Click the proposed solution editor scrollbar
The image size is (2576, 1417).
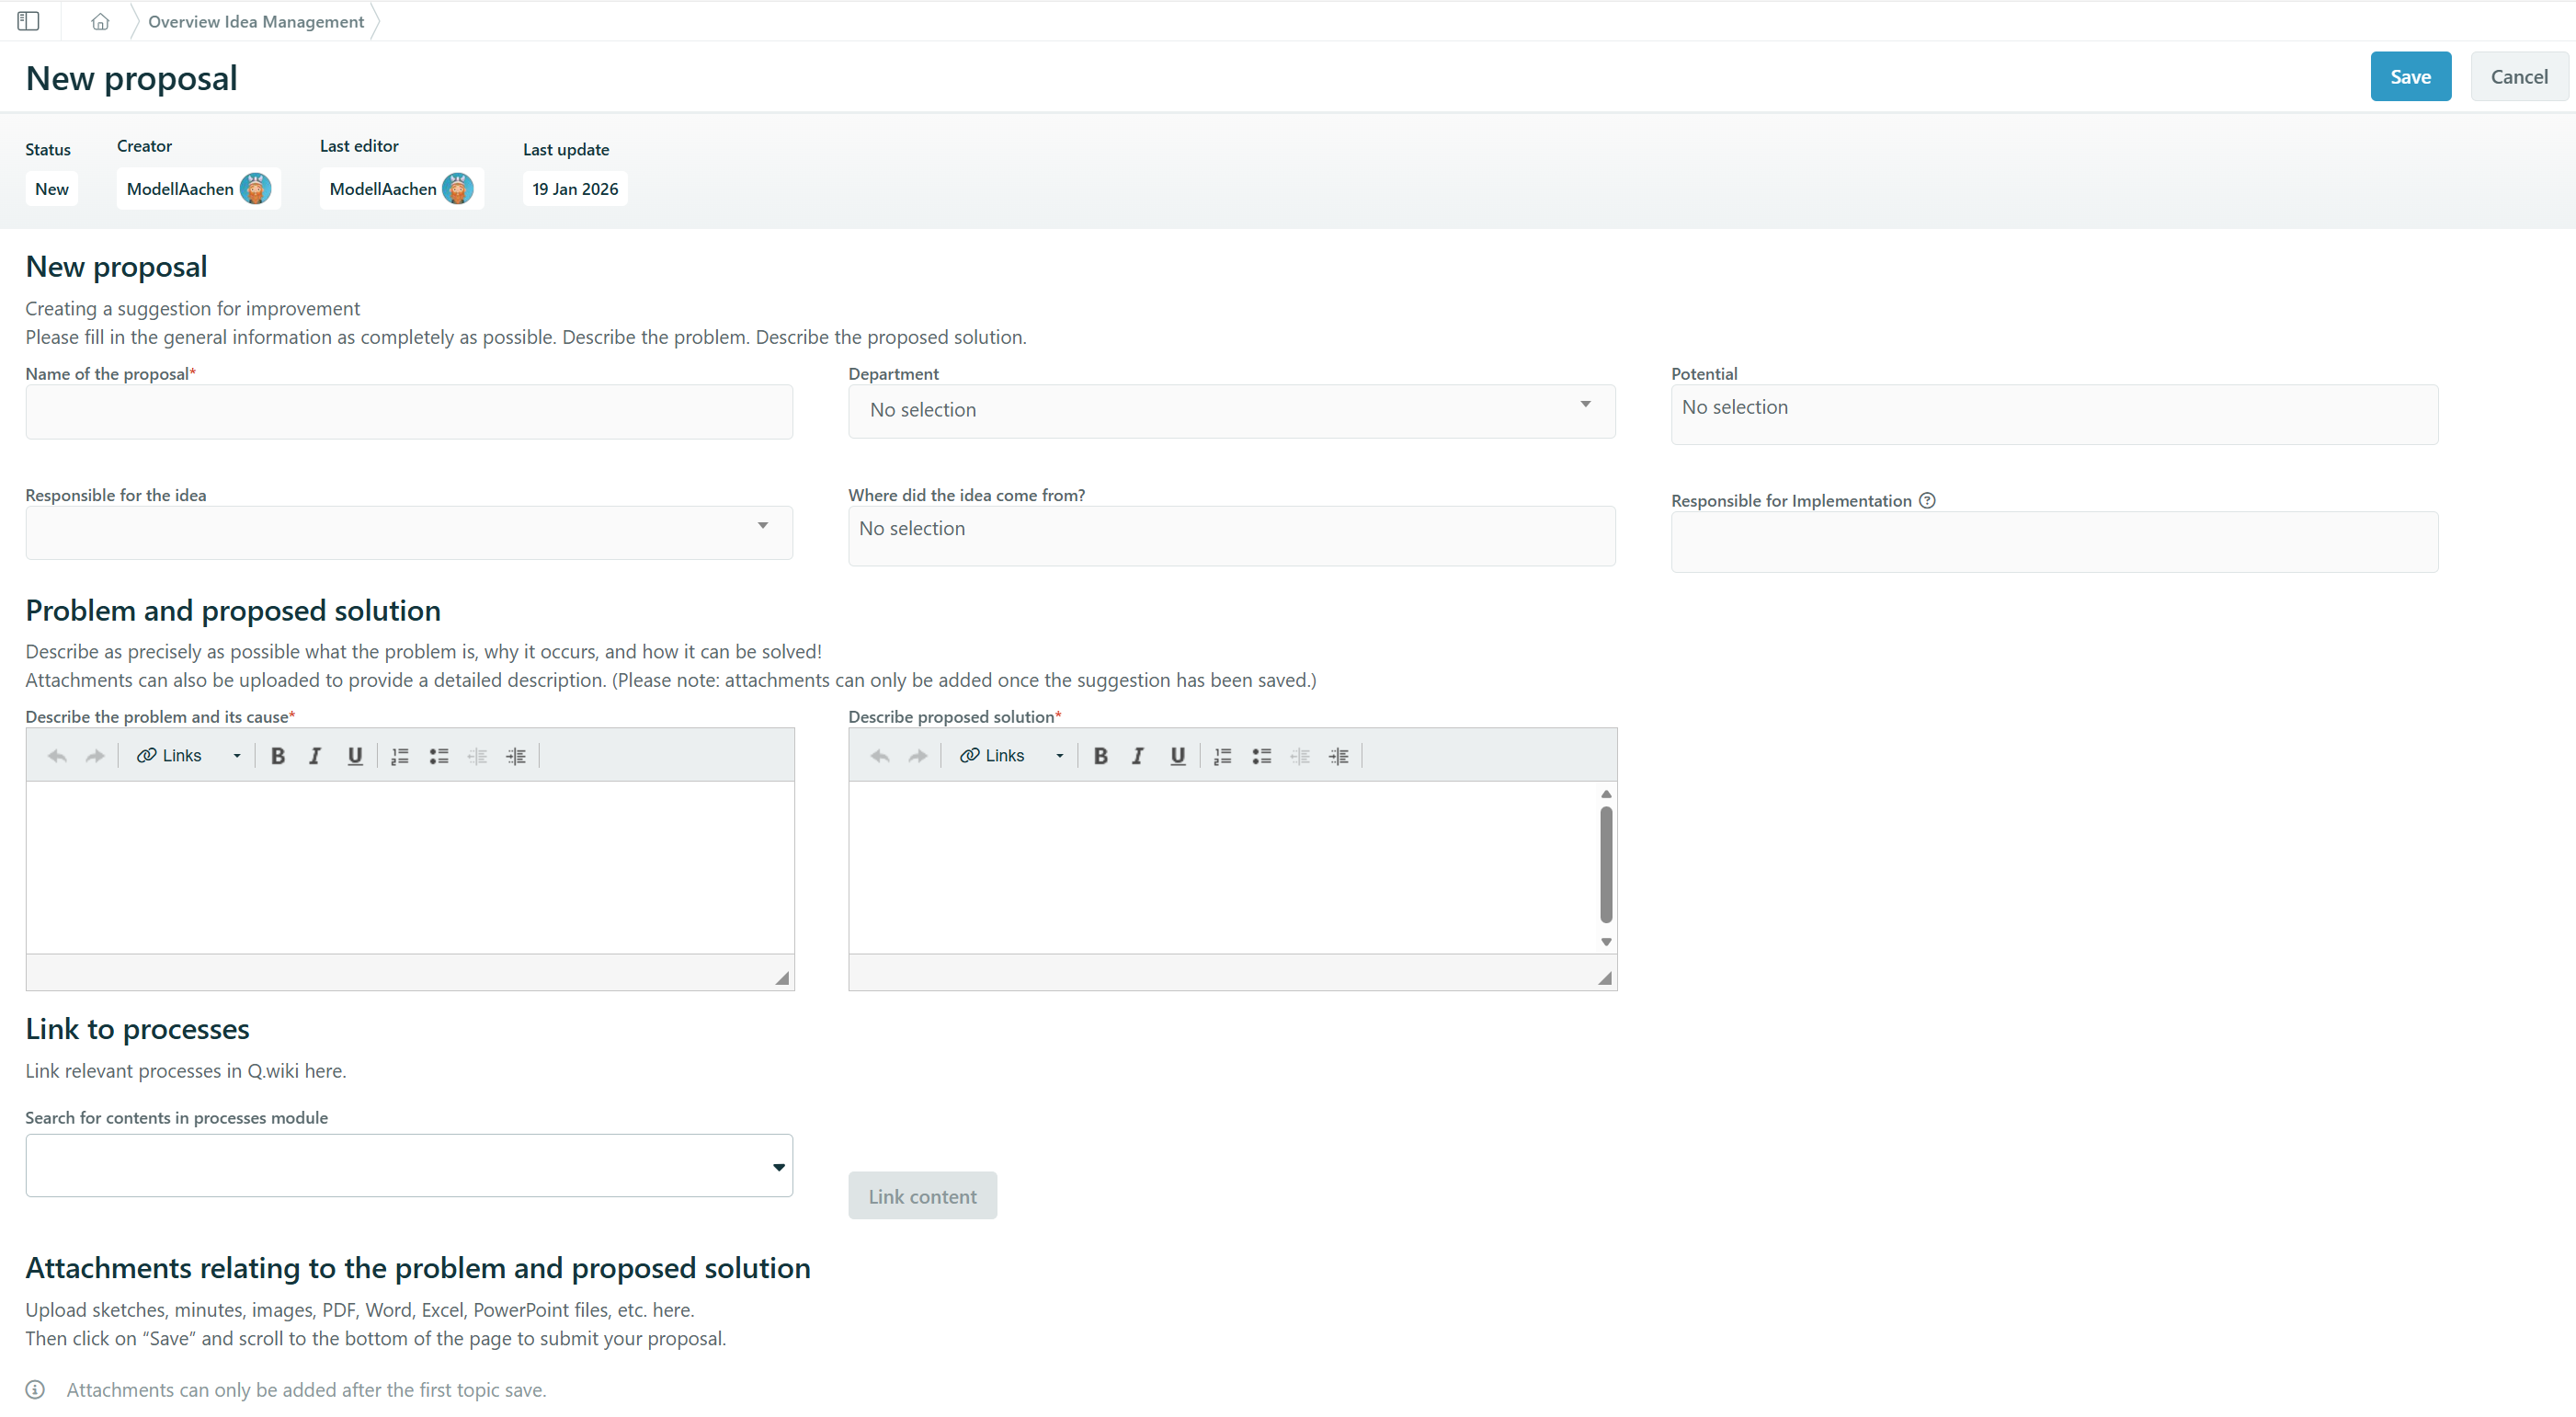[x=1605, y=865]
